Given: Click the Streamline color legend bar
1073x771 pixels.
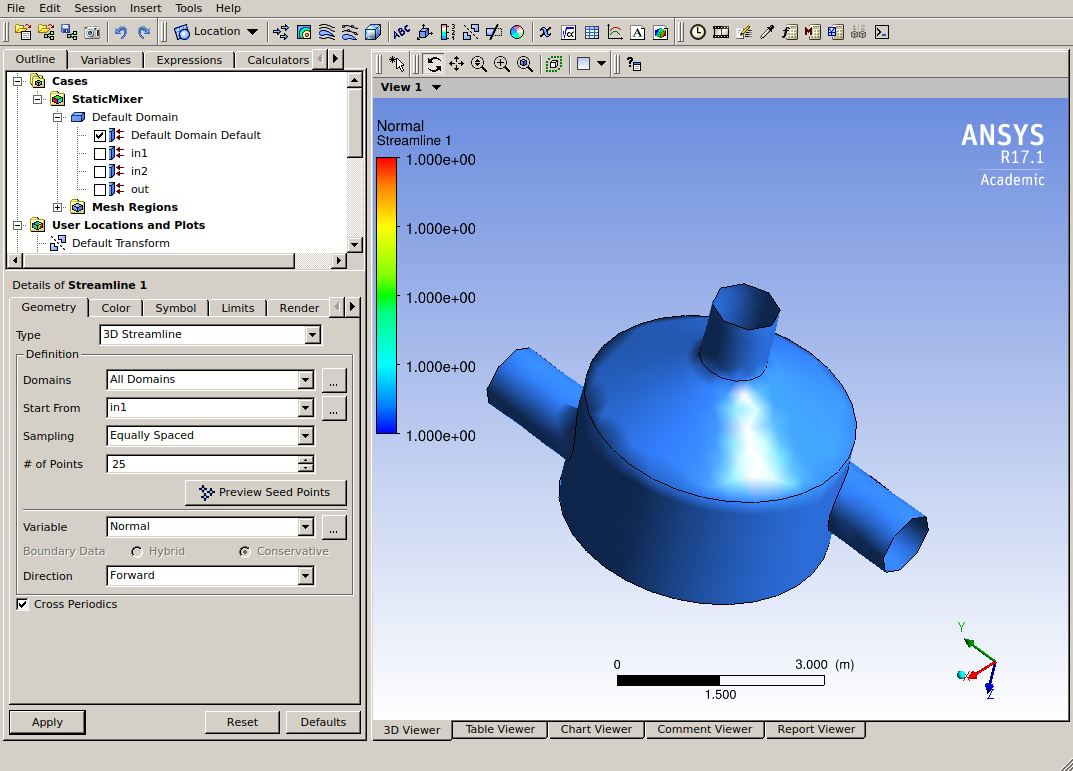Looking at the screenshot, I should click(387, 296).
